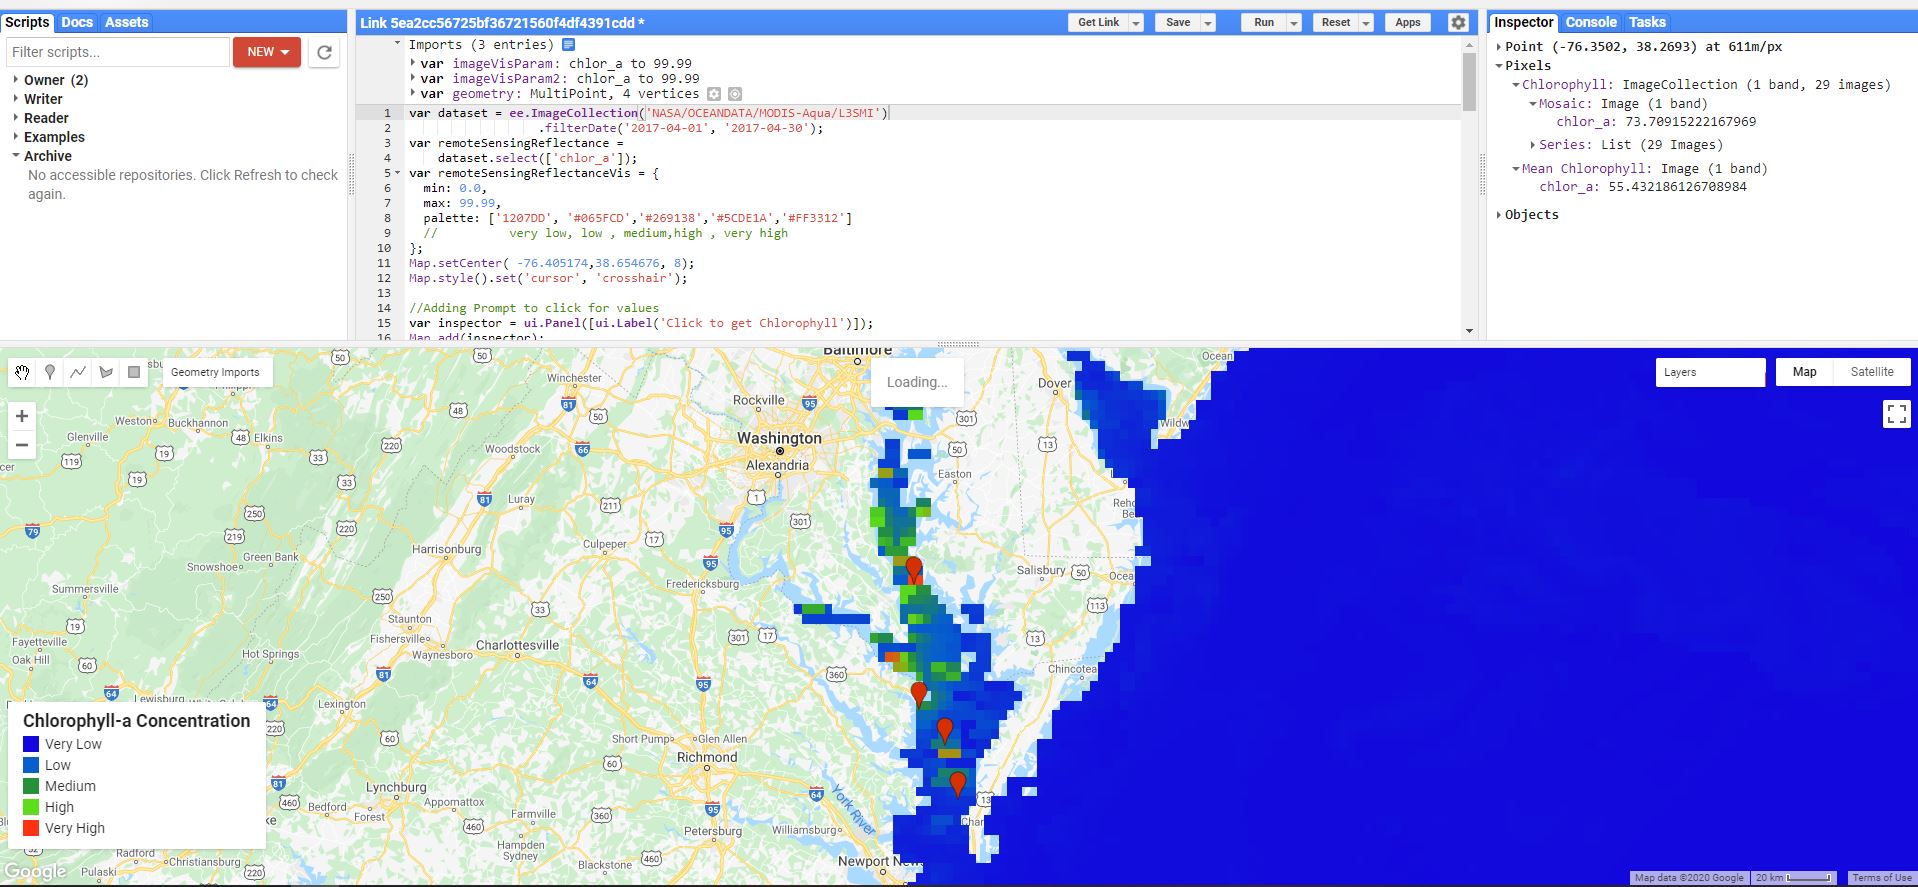Screen dimensions: 1918x887
Task: Collapse the Imports section in editor
Action: click(398, 44)
